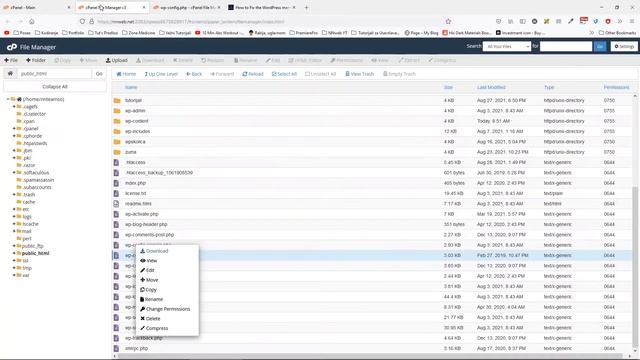The height and width of the screenshot is (360, 640).
Task: Sort the listing by the Last Modified column
Action: coord(491,87)
